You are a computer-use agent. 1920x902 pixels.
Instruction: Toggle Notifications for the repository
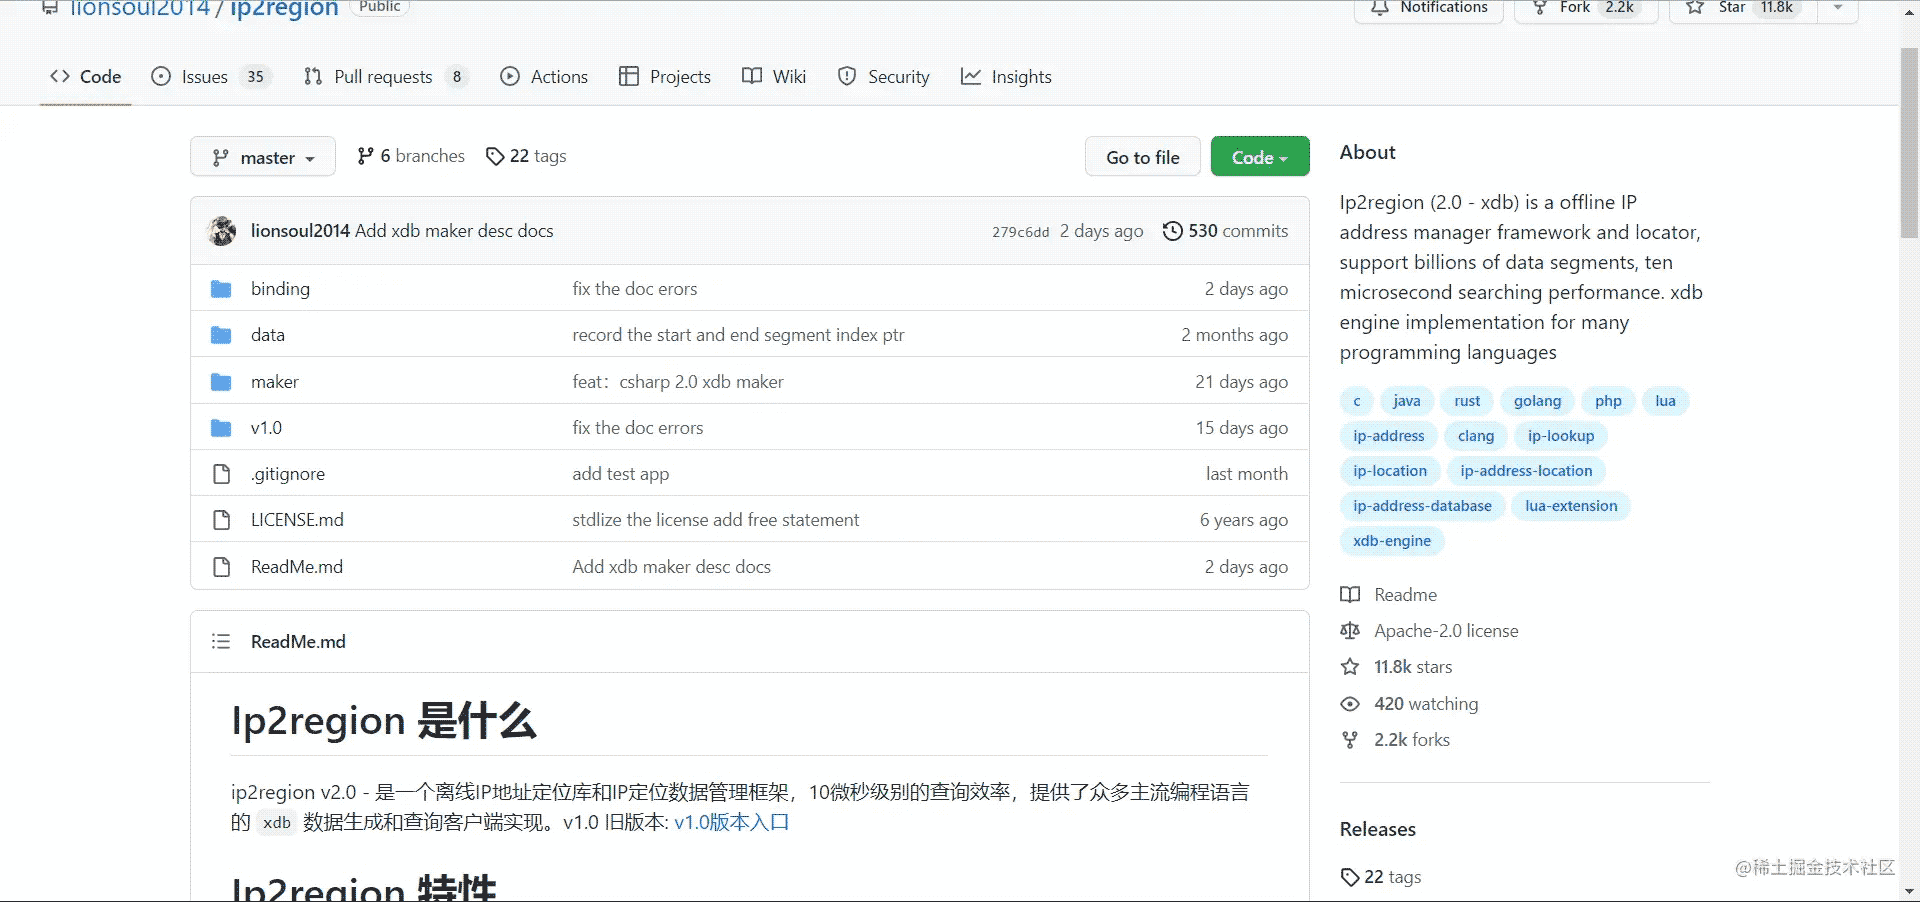(1429, 8)
